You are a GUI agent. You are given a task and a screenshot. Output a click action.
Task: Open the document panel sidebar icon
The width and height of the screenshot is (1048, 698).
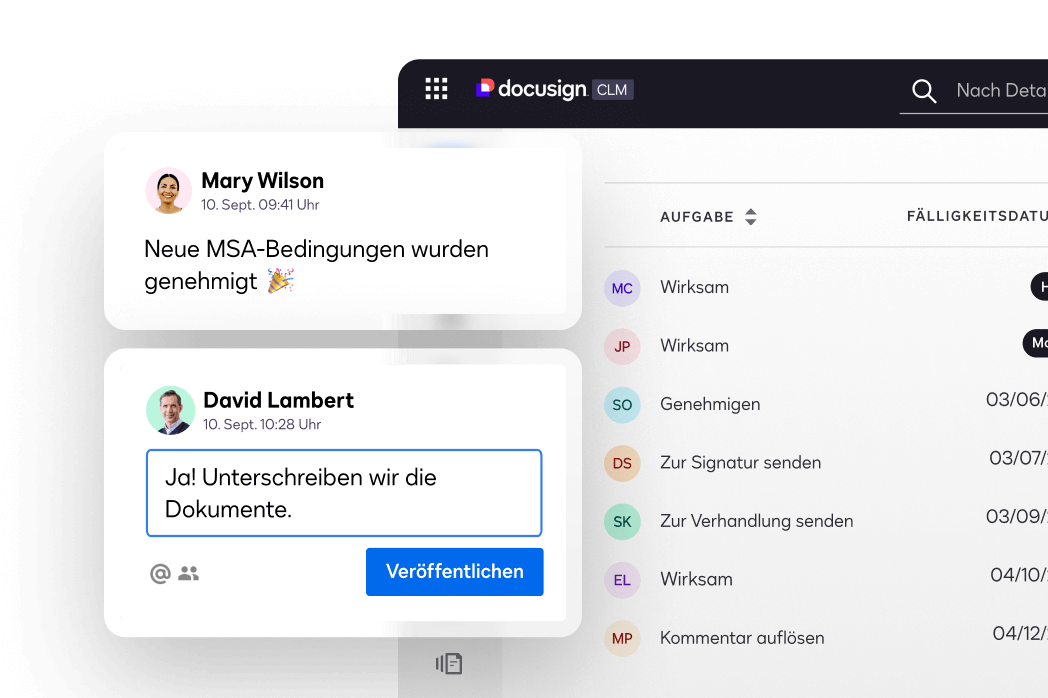click(449, 663)
